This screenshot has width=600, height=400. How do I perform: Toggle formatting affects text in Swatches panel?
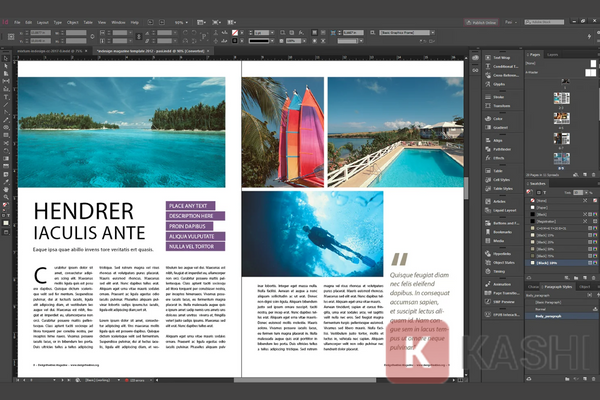tap(545, 193)
